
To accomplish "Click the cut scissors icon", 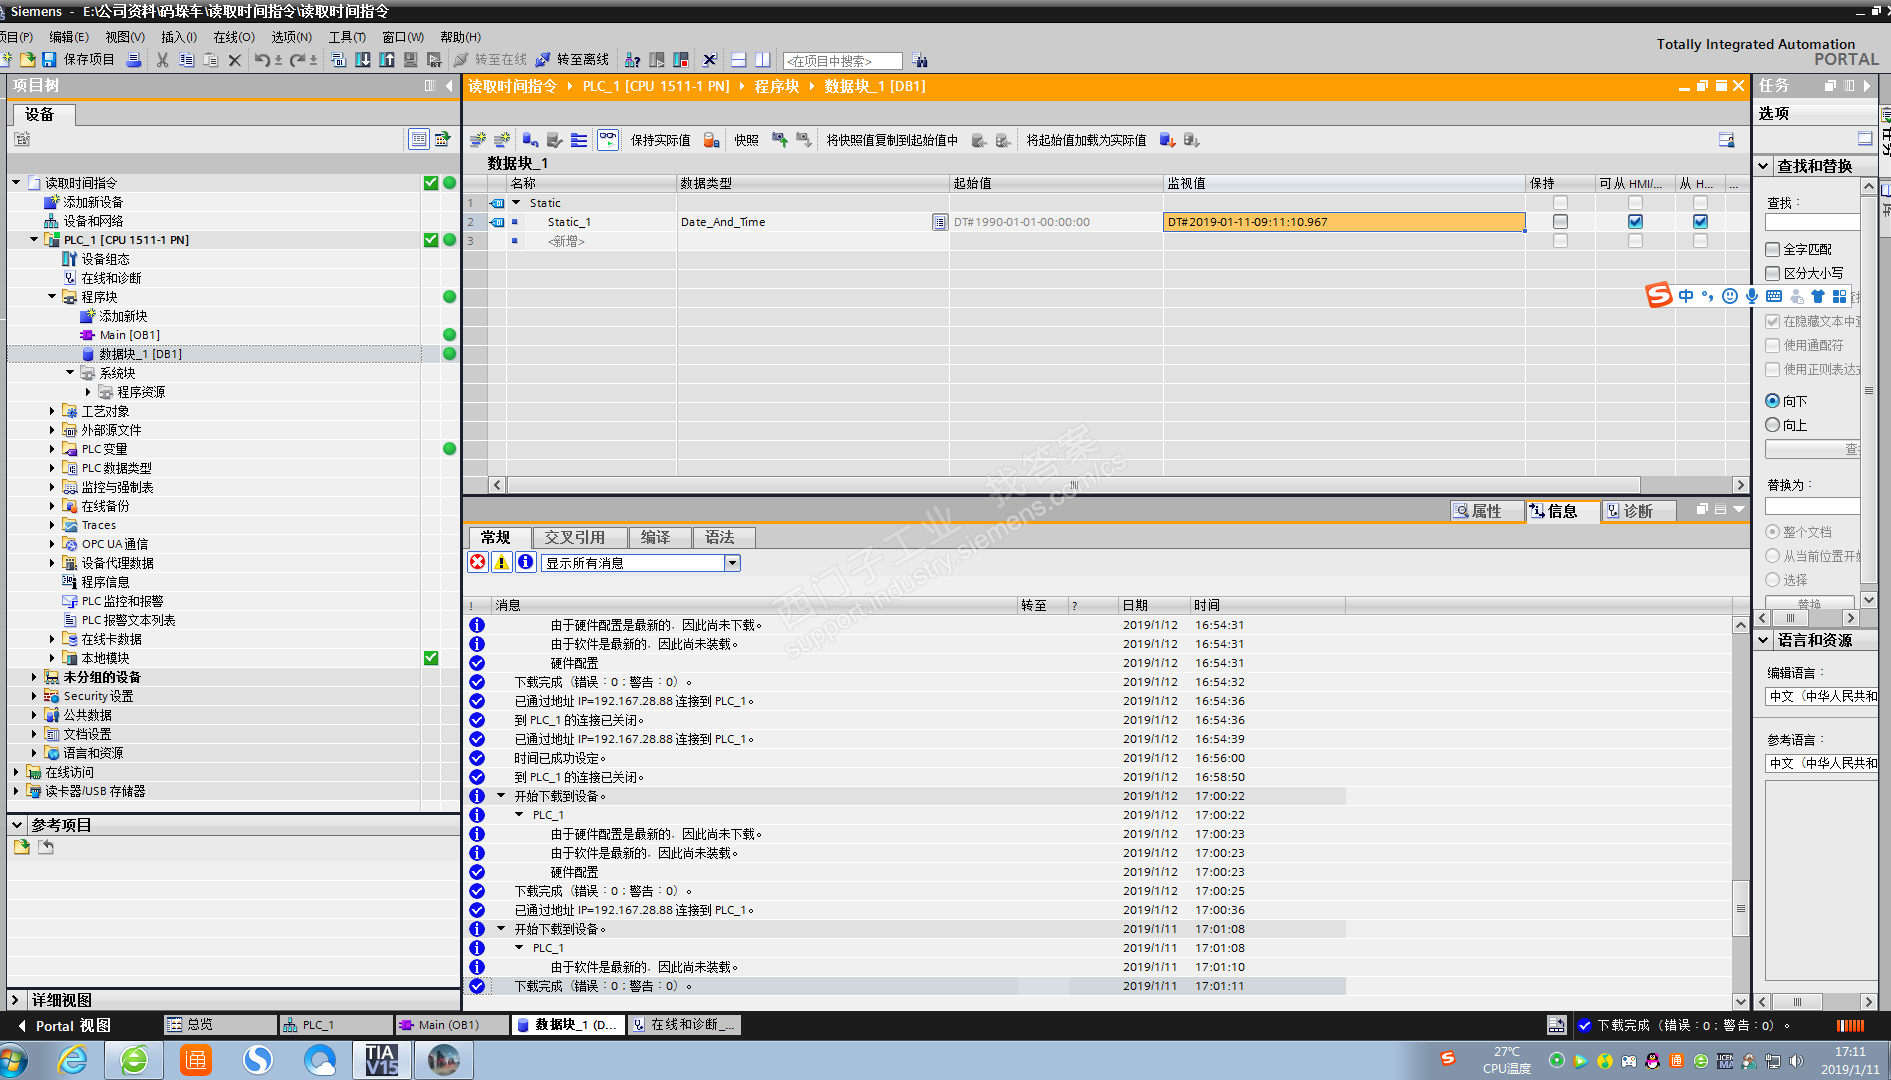I will (x=162, y=60).
